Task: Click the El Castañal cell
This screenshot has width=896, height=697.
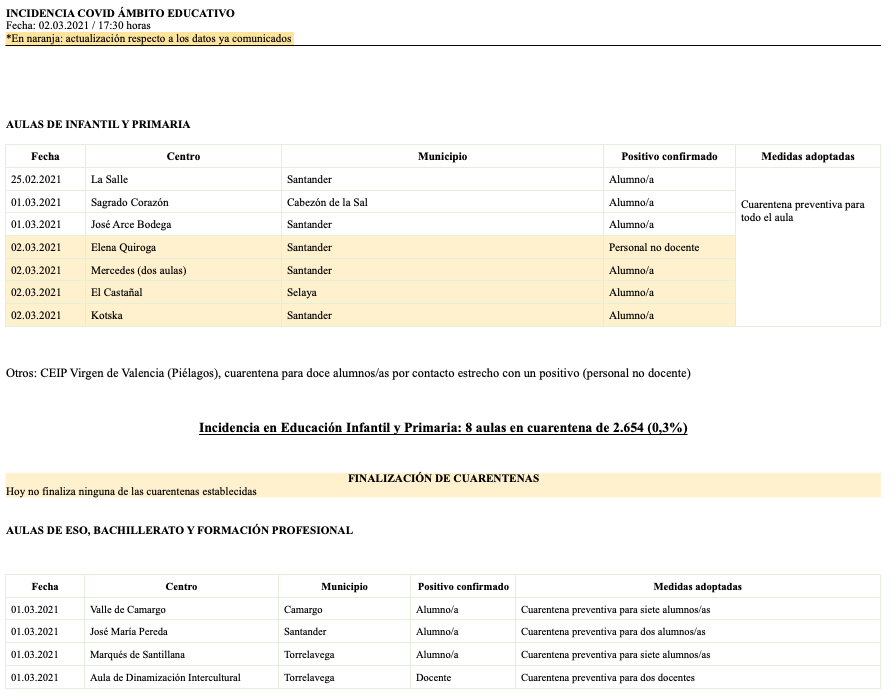Action: pos(116,293)
